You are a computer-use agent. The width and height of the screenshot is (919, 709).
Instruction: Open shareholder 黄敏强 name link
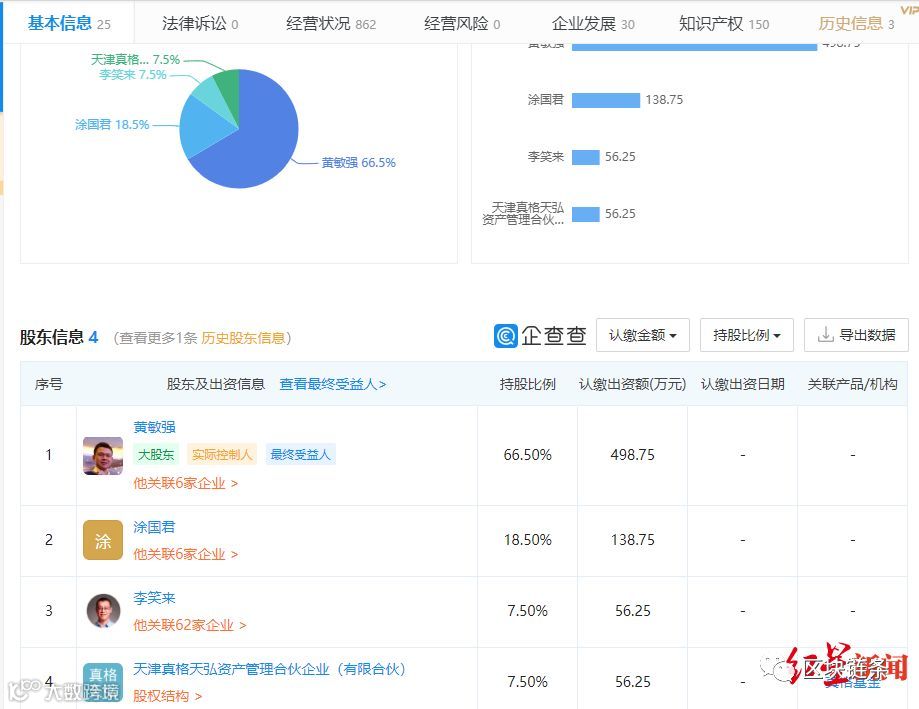[x=154, y=427]
